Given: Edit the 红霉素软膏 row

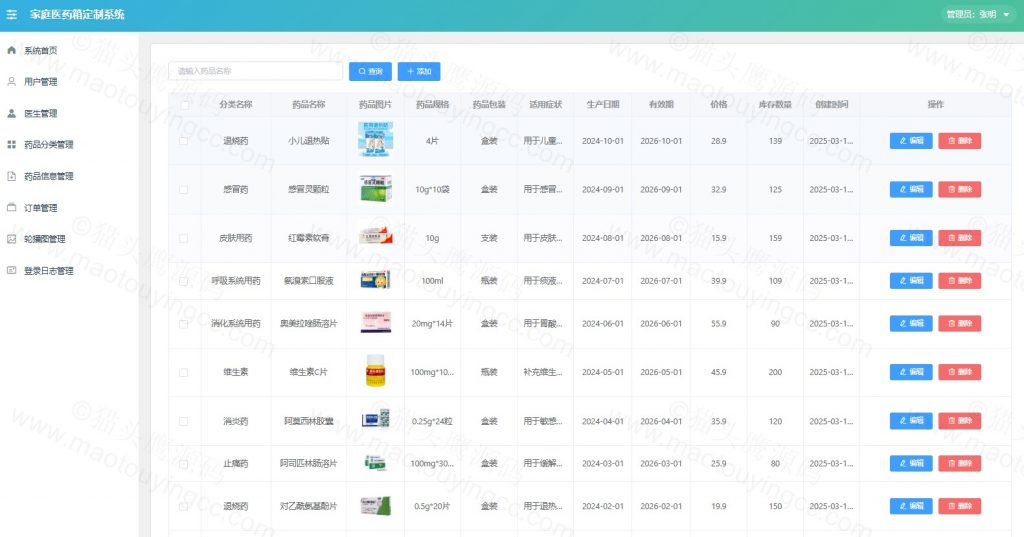Looking at the screenshot, I should (911, 238).
